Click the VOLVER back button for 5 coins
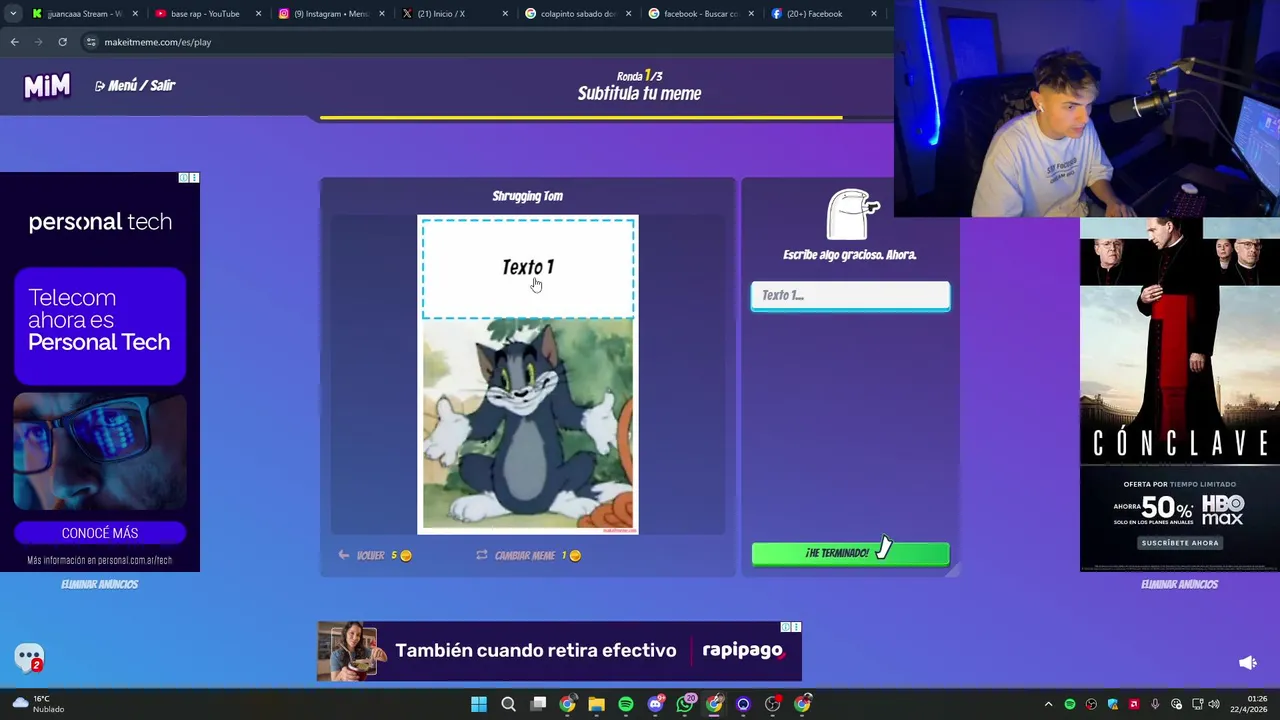This screenshot has width=1280, height=720. tap(375, 555)
